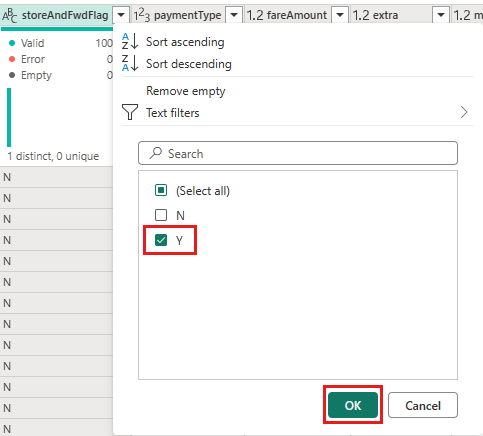Click the 1.2 decimal type icon on fareAmount

pyautogui.click(x=255, y=15)
